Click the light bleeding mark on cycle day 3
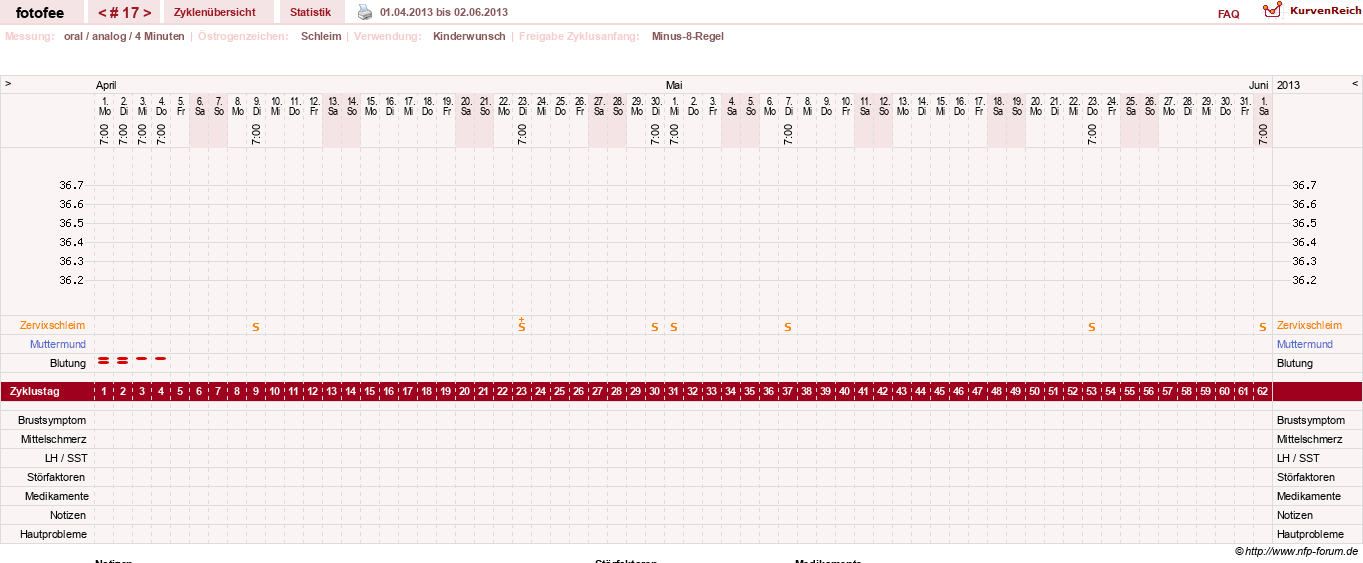Viewport: 1363px width, 563px height. pyautogui.click(x=142, y=358)
